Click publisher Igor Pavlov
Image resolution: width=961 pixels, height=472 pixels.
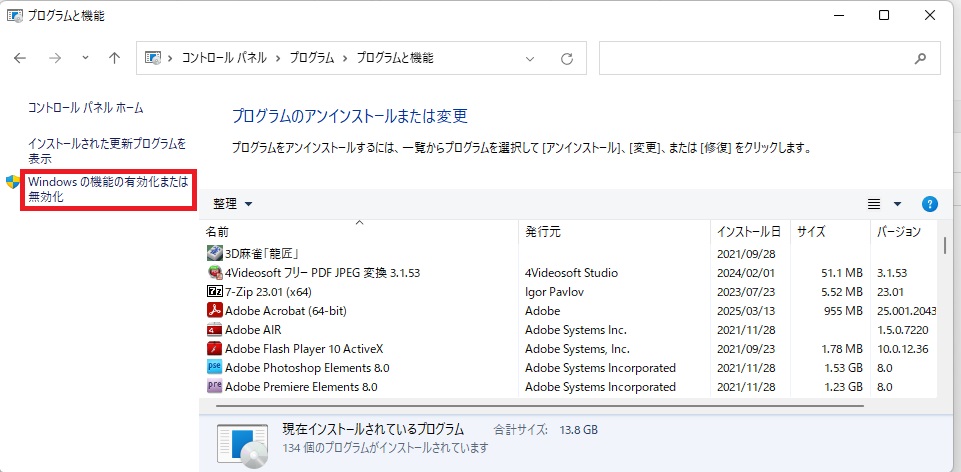[x=554, y=292]
